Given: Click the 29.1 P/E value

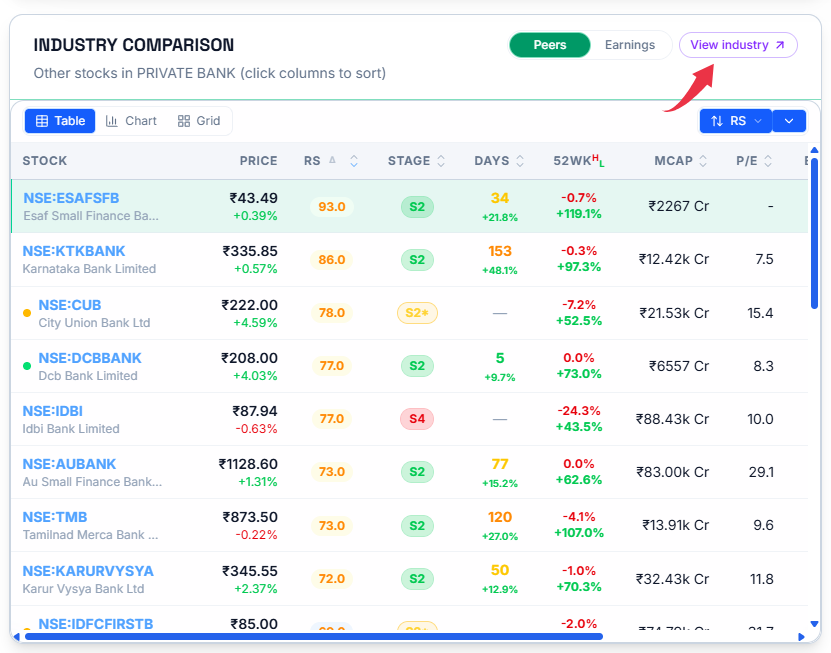Looking at the screenshot, I should click(761, 472).
